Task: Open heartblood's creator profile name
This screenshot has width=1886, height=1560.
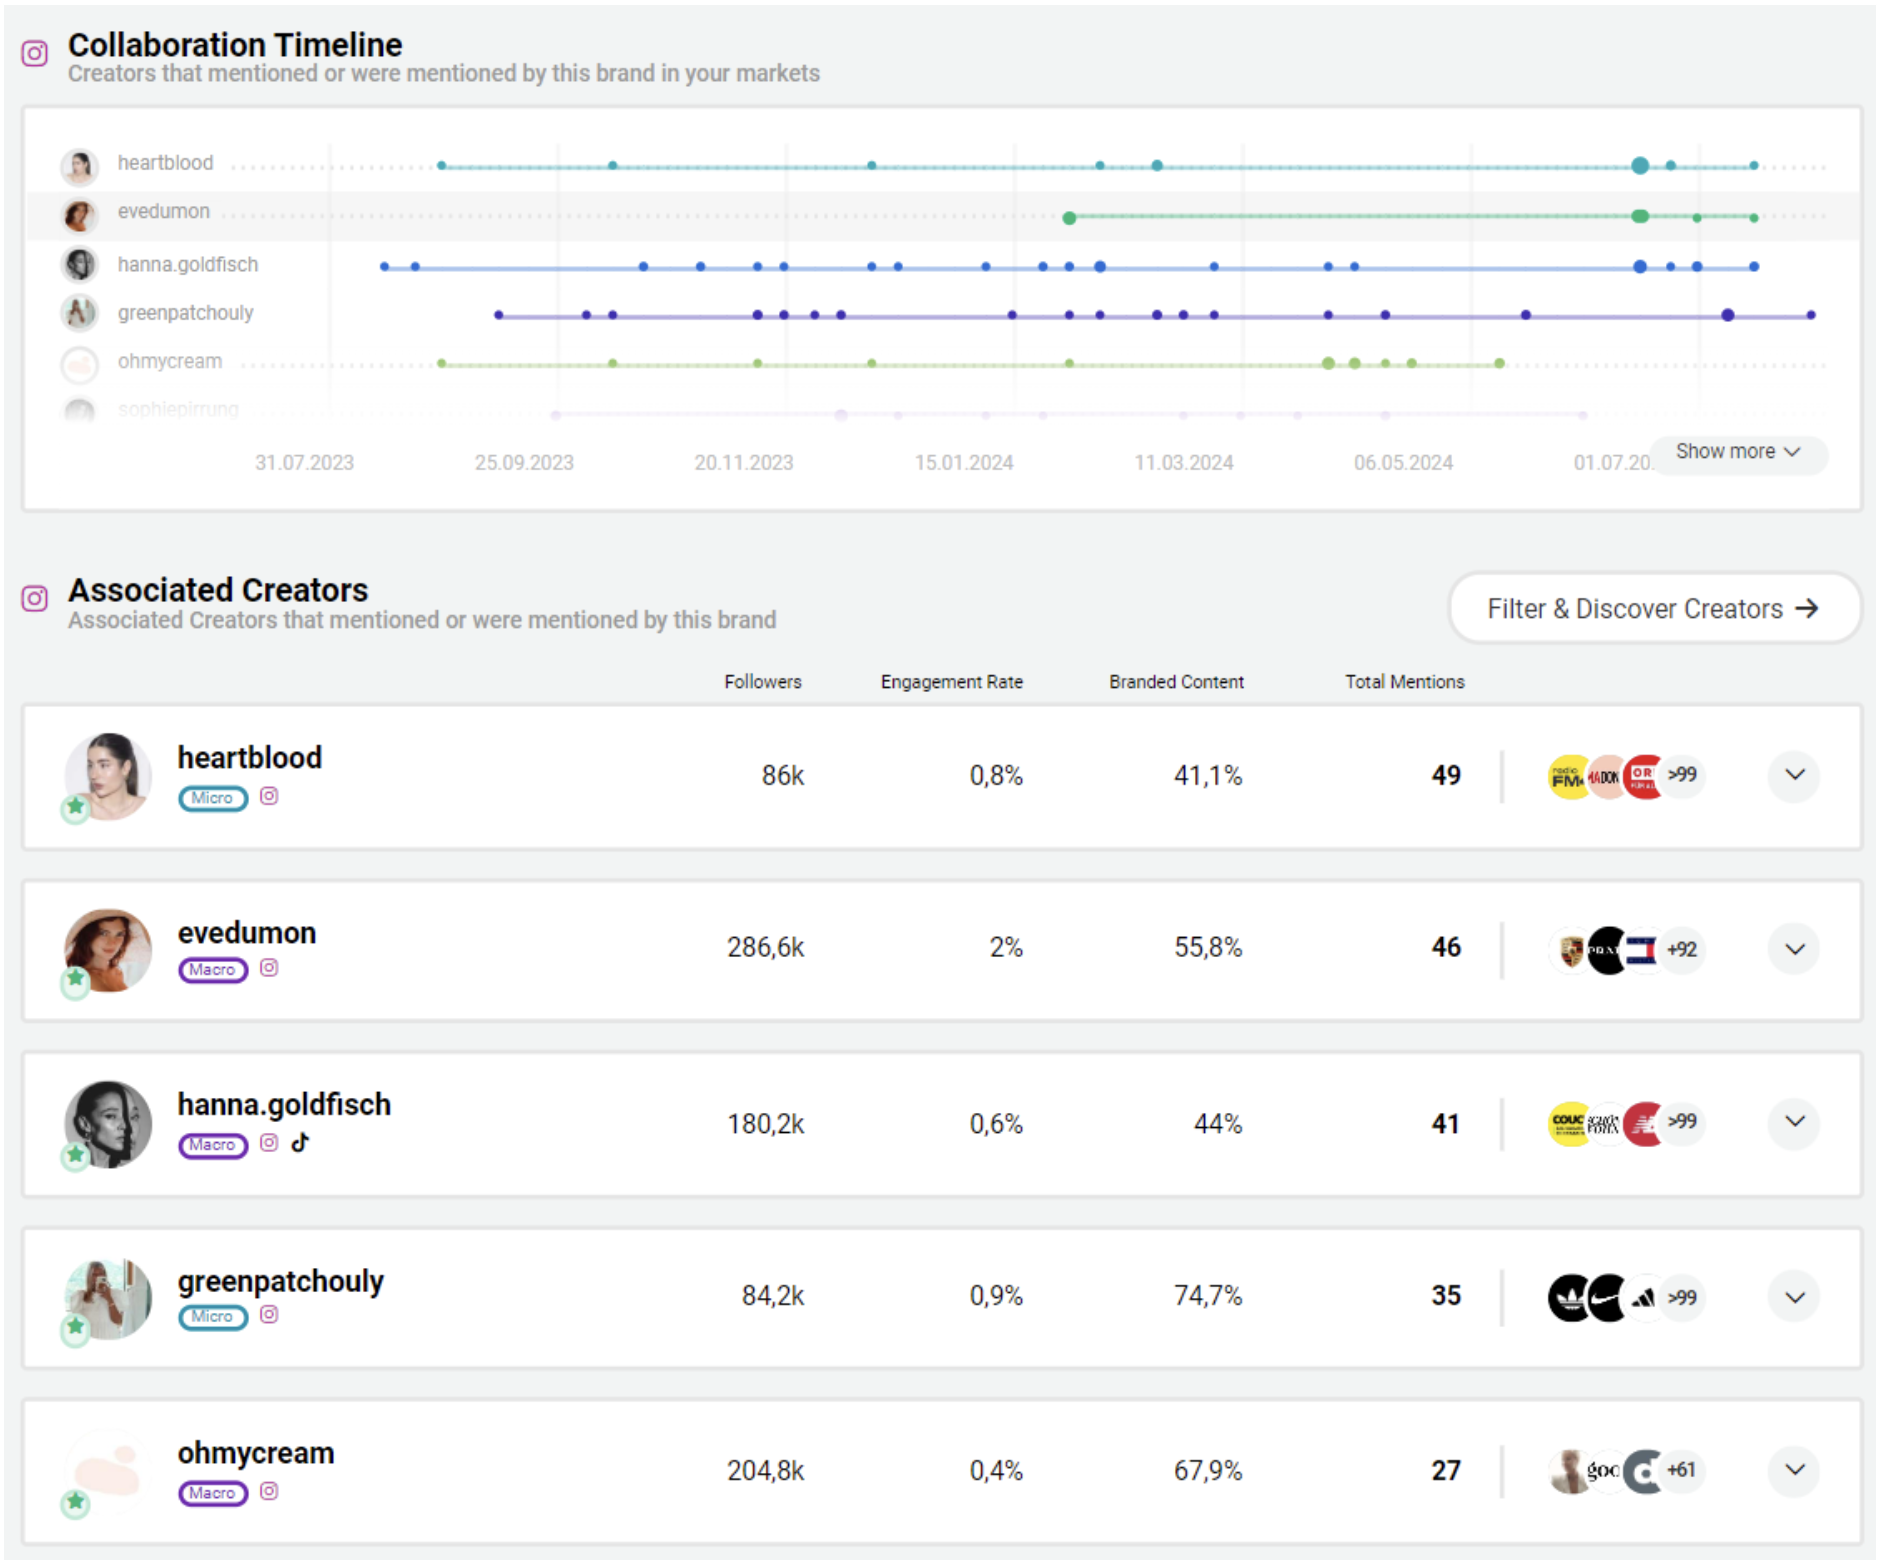Action: coord(249,757)
